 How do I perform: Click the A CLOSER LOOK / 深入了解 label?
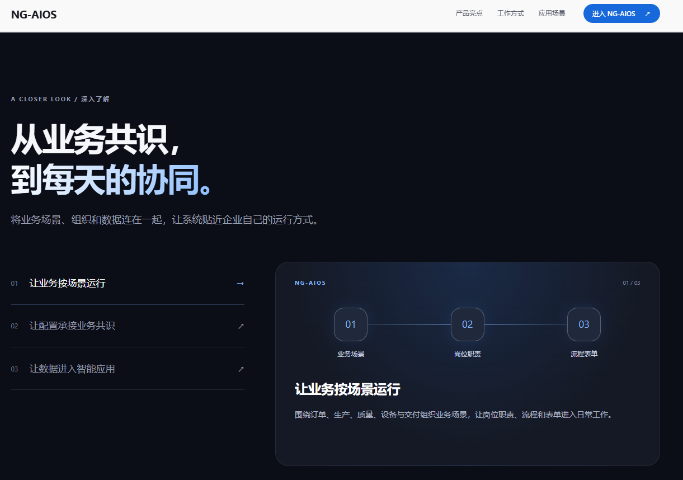60,99
